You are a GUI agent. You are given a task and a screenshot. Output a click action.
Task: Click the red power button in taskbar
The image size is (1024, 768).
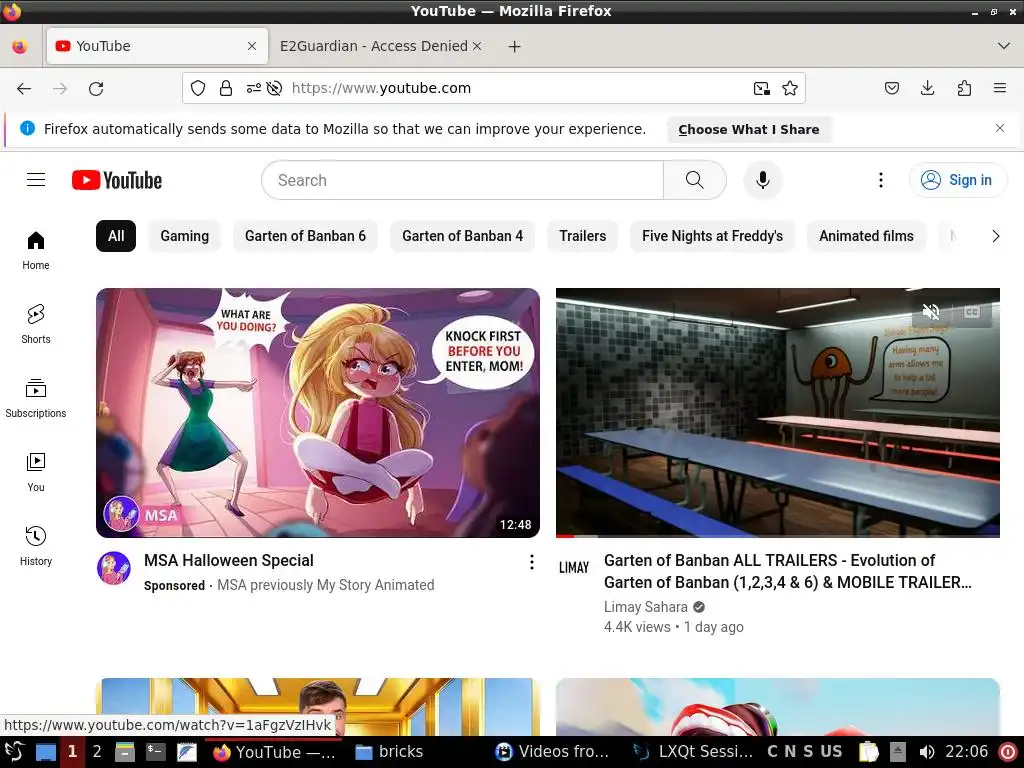click(x=1008, y=752)
